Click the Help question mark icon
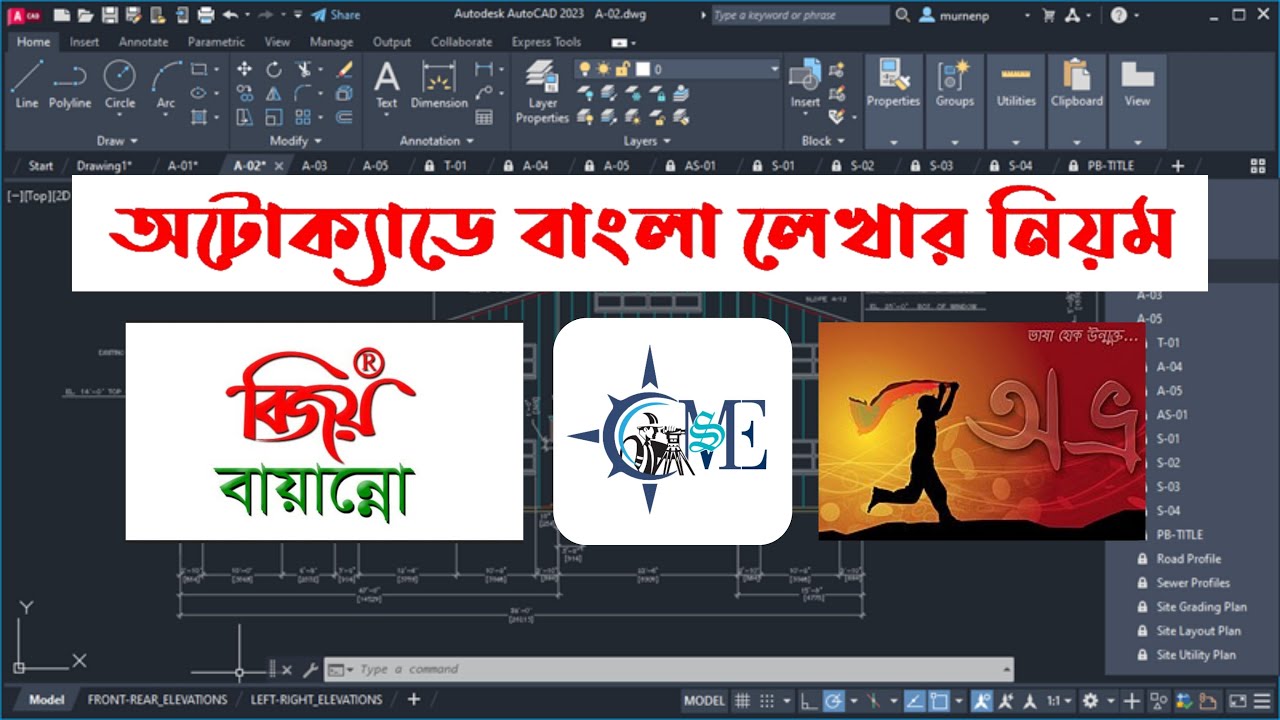This screenshot has height=720, width=1280. (1118, 15)
